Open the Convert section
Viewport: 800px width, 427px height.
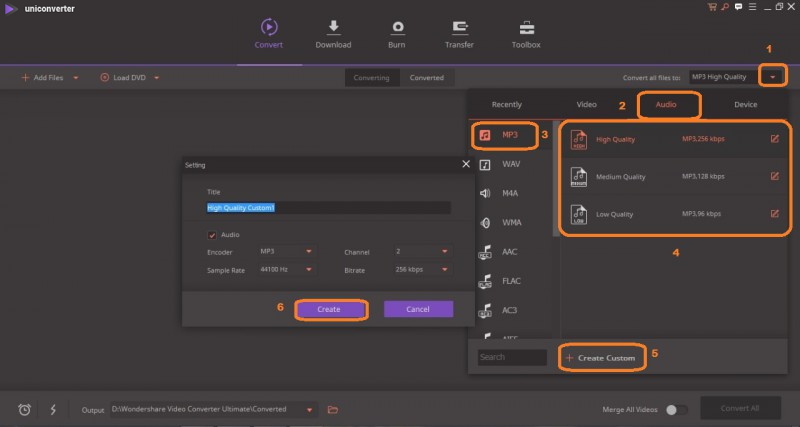coord(268,34)
